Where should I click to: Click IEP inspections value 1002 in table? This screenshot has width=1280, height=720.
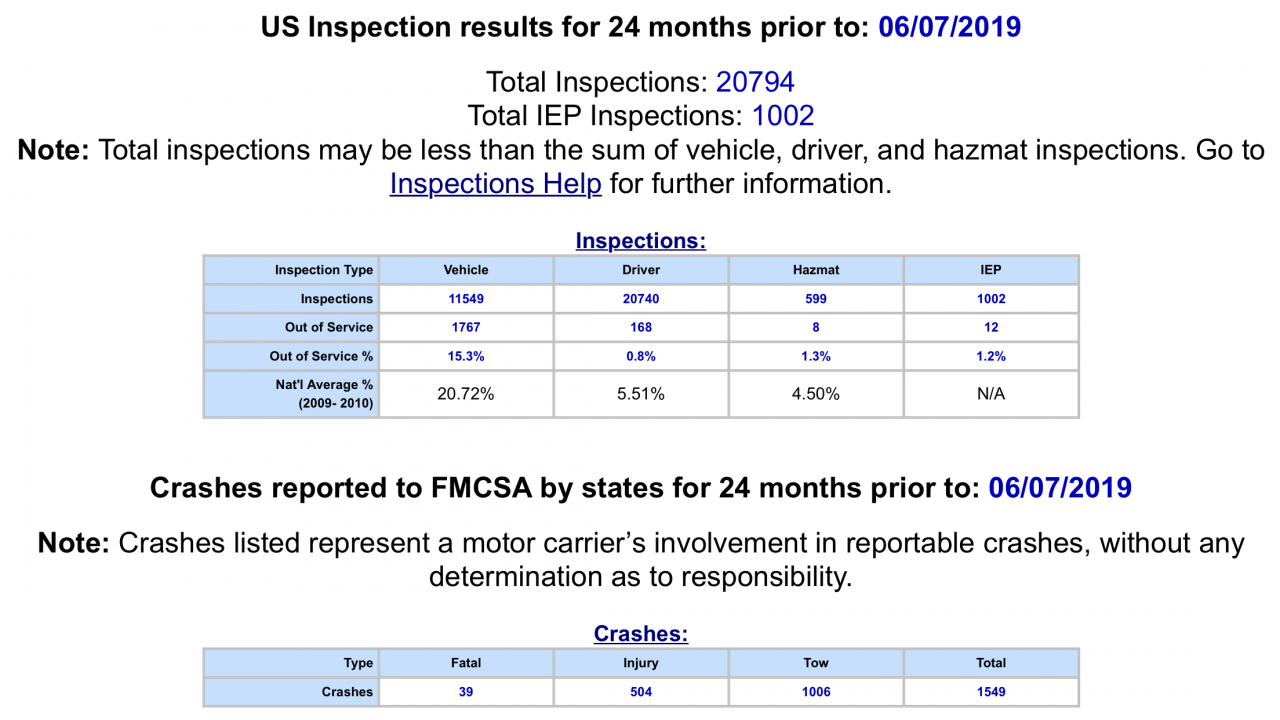click(x=991, y=299)
